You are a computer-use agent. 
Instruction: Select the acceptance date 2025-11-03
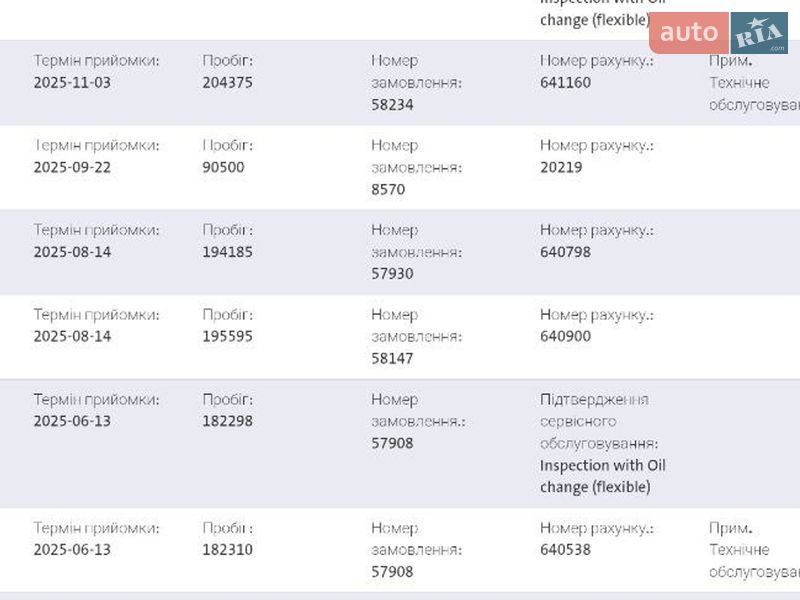(x=72, y=83)
